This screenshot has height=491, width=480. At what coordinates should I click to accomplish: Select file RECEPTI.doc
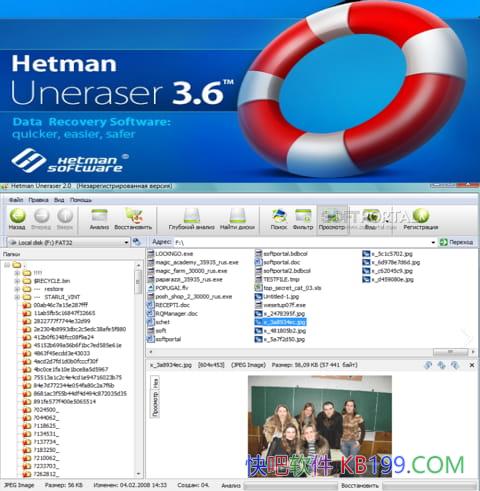click(x=172, y=305)
